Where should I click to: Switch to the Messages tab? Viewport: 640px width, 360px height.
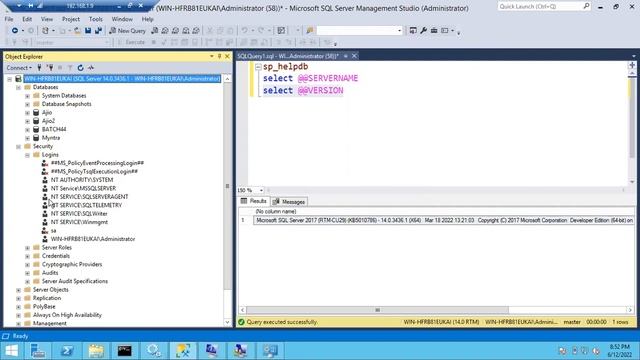[289, 202]
